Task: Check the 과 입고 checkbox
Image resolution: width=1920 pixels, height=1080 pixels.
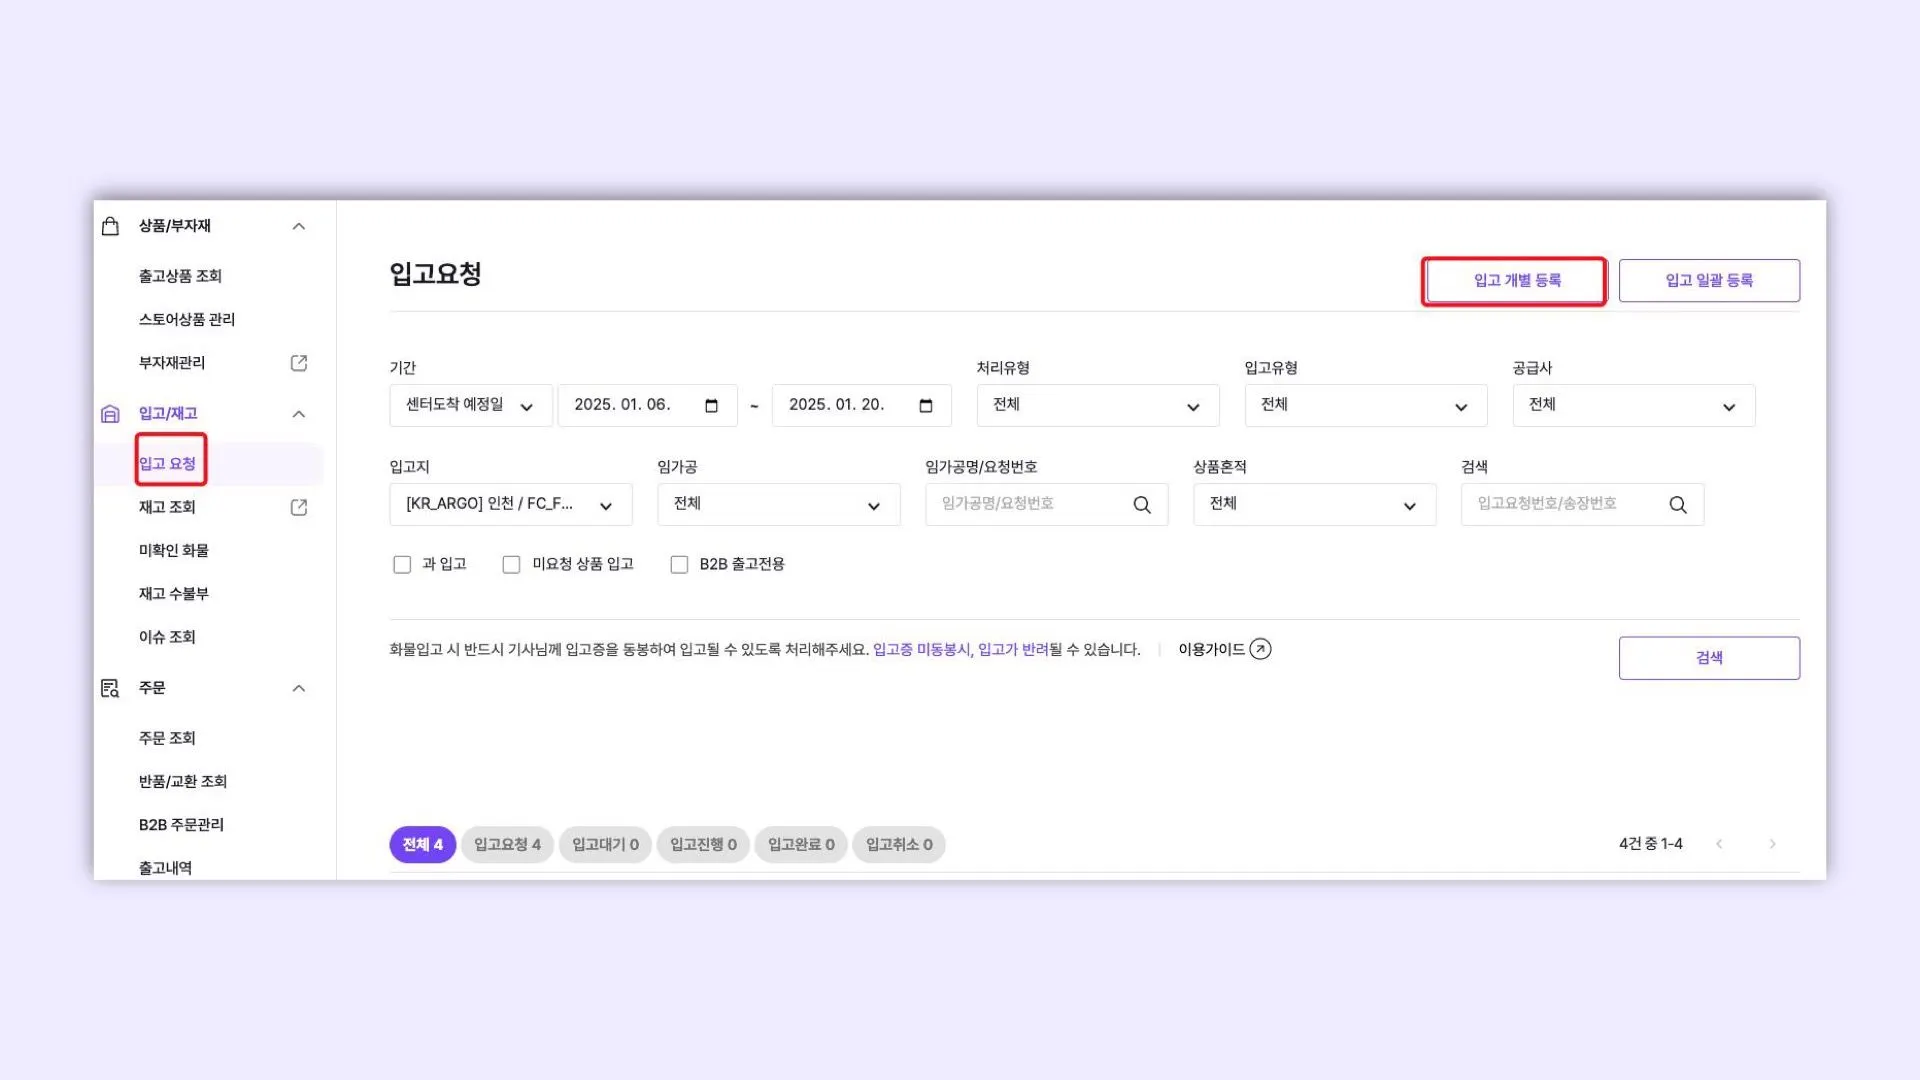Action: (x=402, y=565)
